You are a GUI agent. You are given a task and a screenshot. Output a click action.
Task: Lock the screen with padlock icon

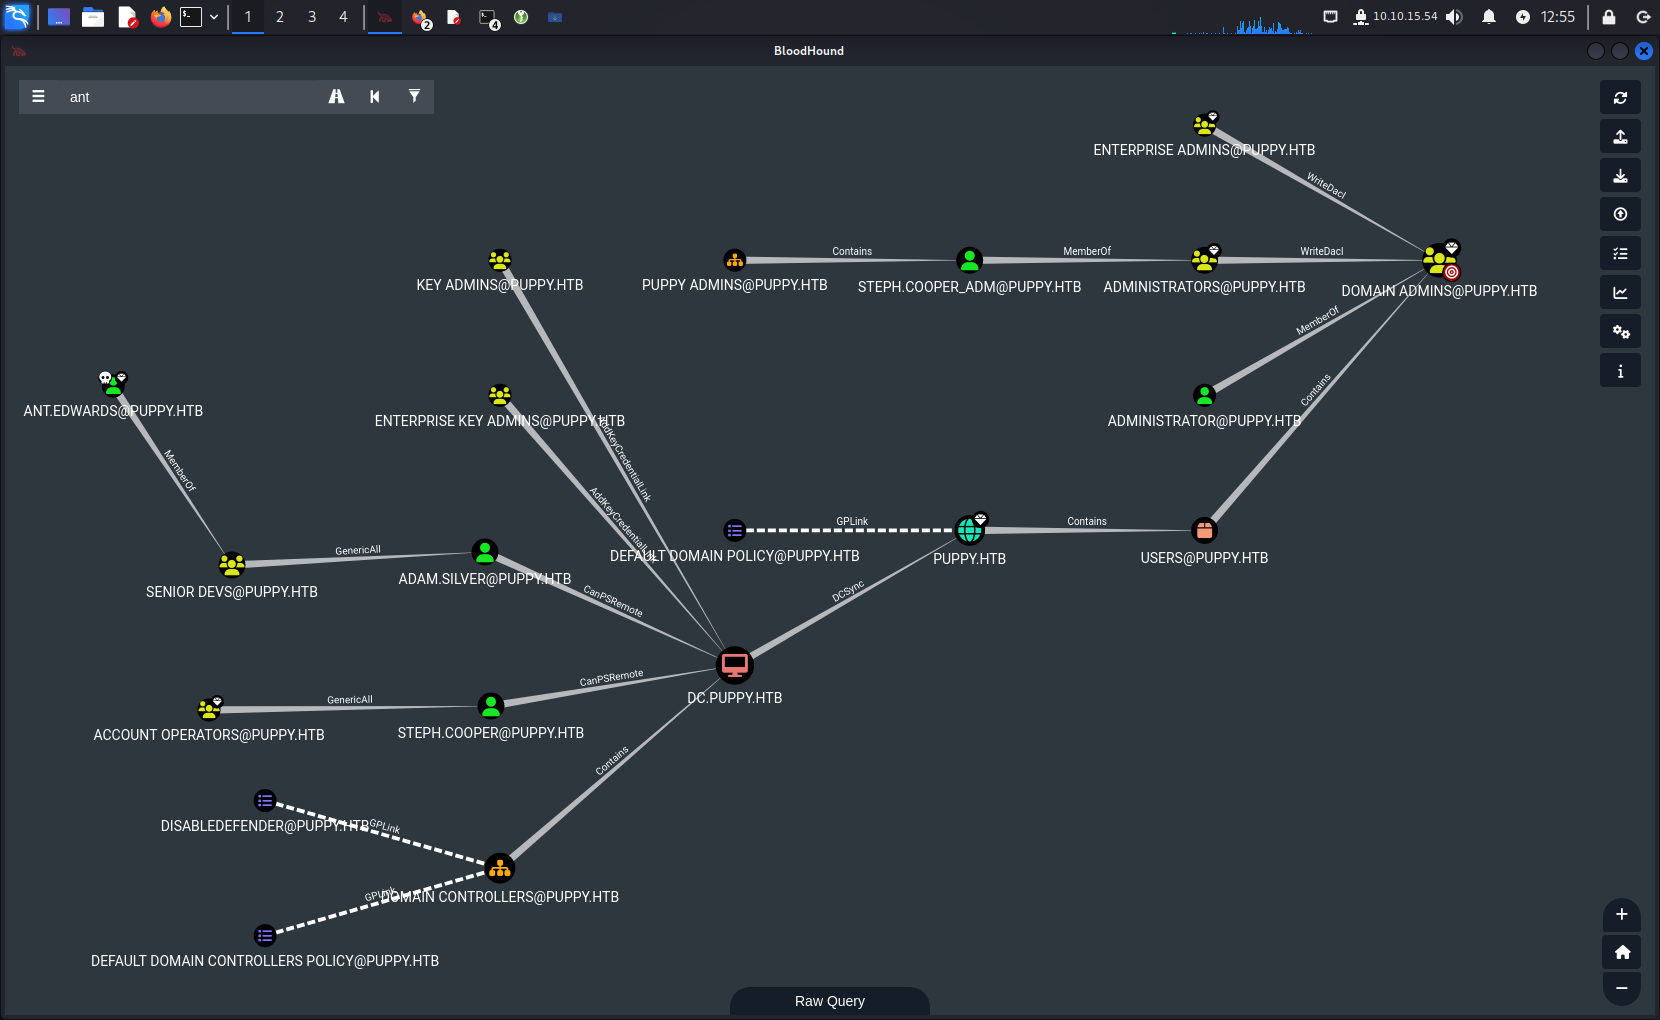click(1609, 17)
